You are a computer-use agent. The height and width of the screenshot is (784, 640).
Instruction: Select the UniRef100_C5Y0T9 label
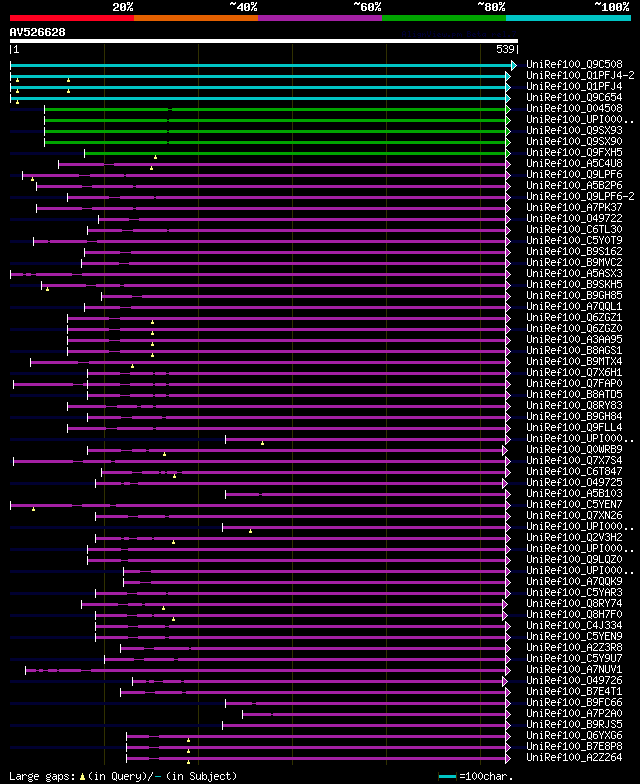tap(574, 240)
